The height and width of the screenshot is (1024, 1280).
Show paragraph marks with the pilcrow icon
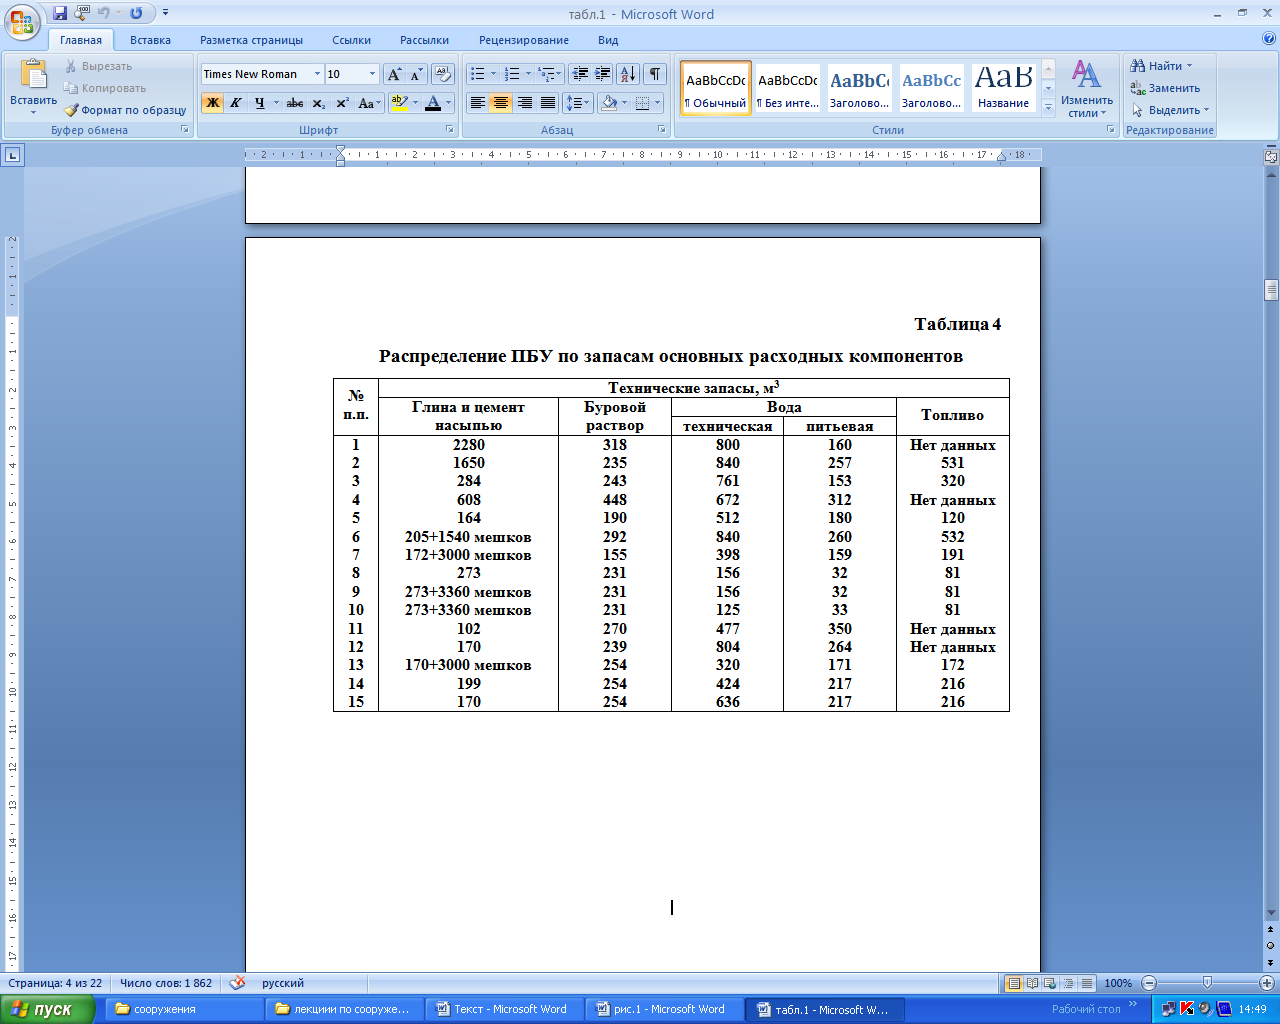[655, 74]
